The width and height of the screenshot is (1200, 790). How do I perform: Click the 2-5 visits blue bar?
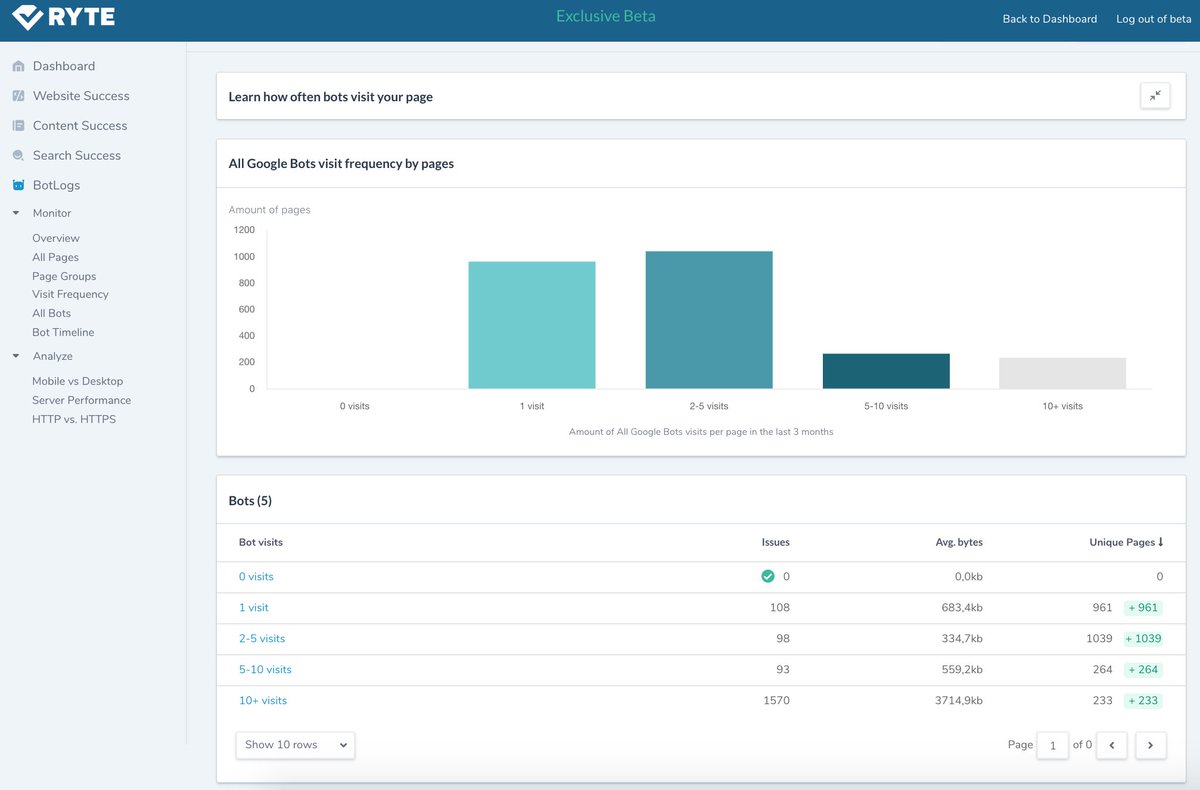(x=709, y=320)
